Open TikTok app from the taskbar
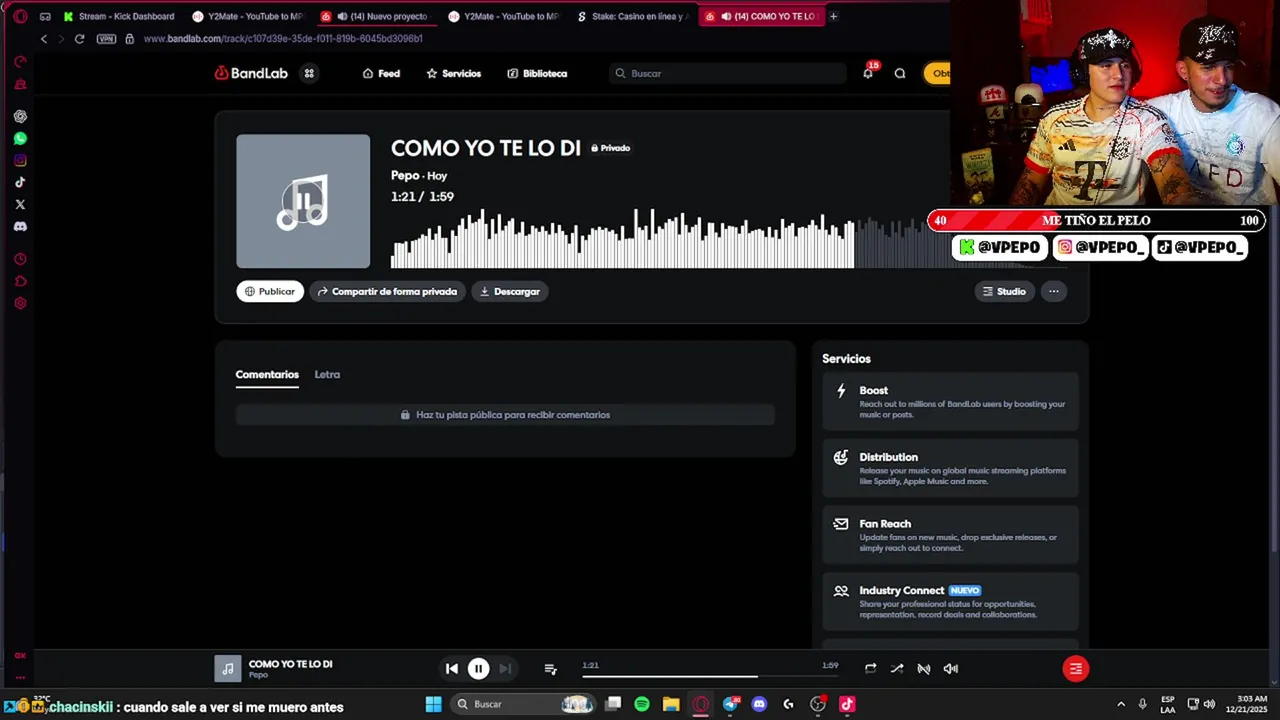 click(847, 704)
